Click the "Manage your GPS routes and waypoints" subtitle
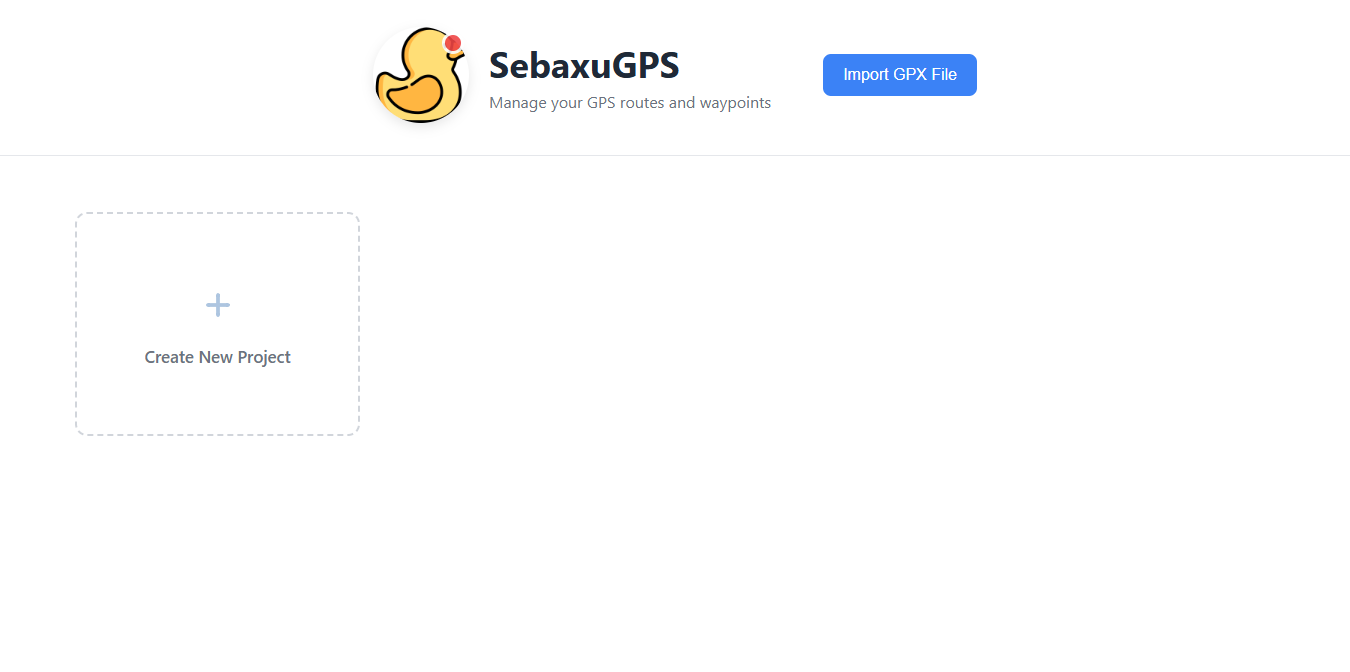This screenshot has height=672, width=1350. click(630, 102)
